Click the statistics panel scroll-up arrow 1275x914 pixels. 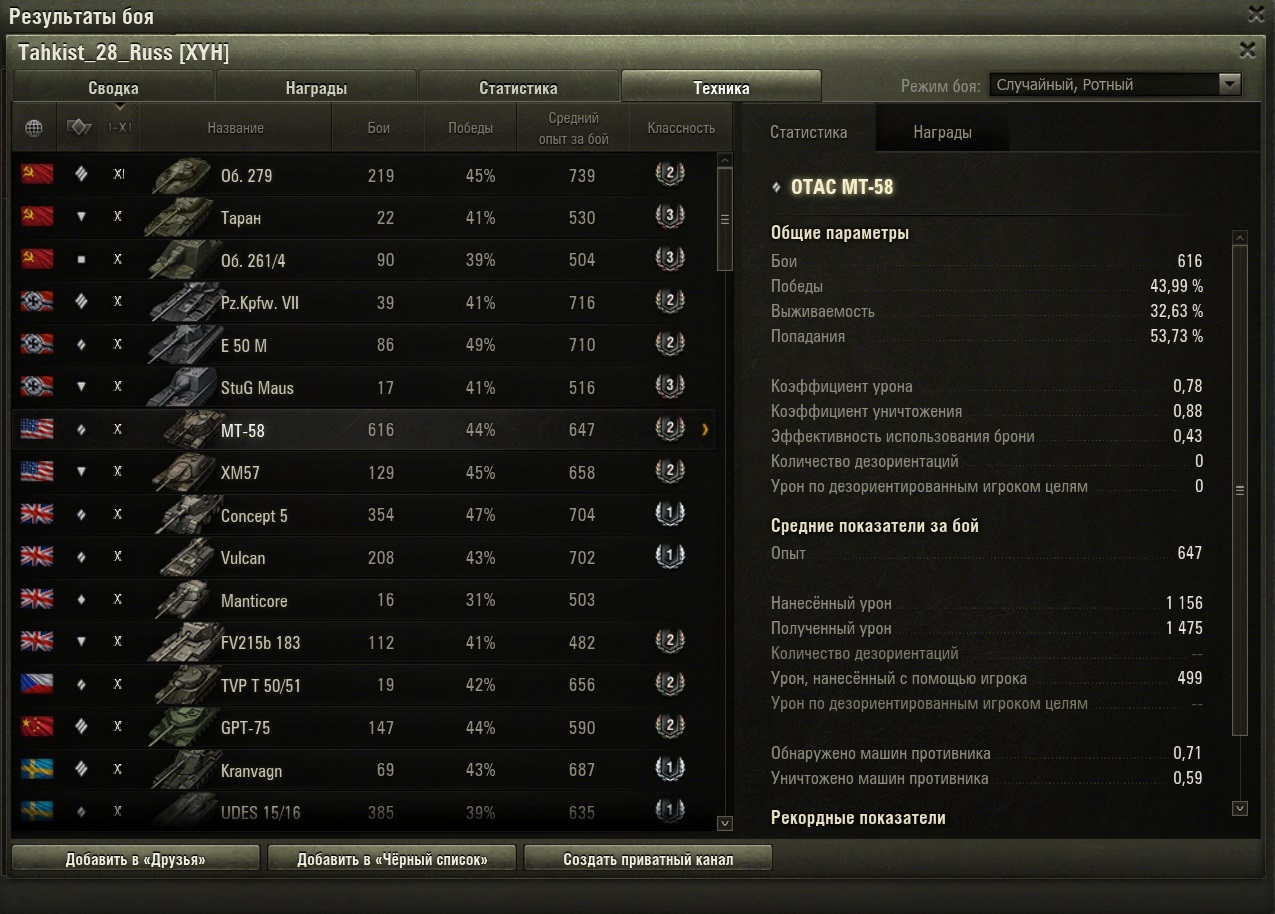click(x=1240, y=237)
